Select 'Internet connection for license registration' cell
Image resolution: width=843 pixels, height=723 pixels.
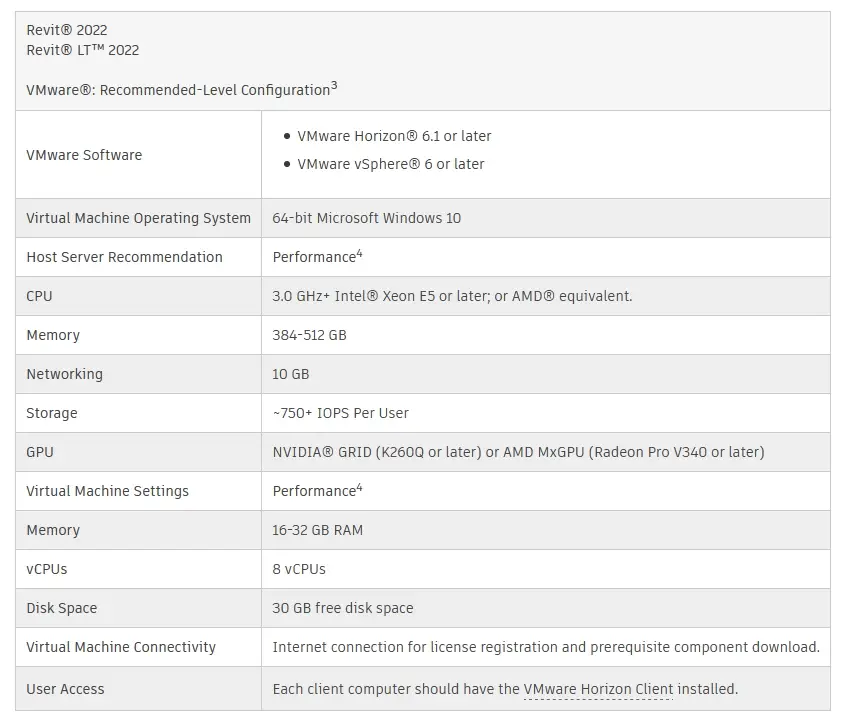[x=546, y=647]
